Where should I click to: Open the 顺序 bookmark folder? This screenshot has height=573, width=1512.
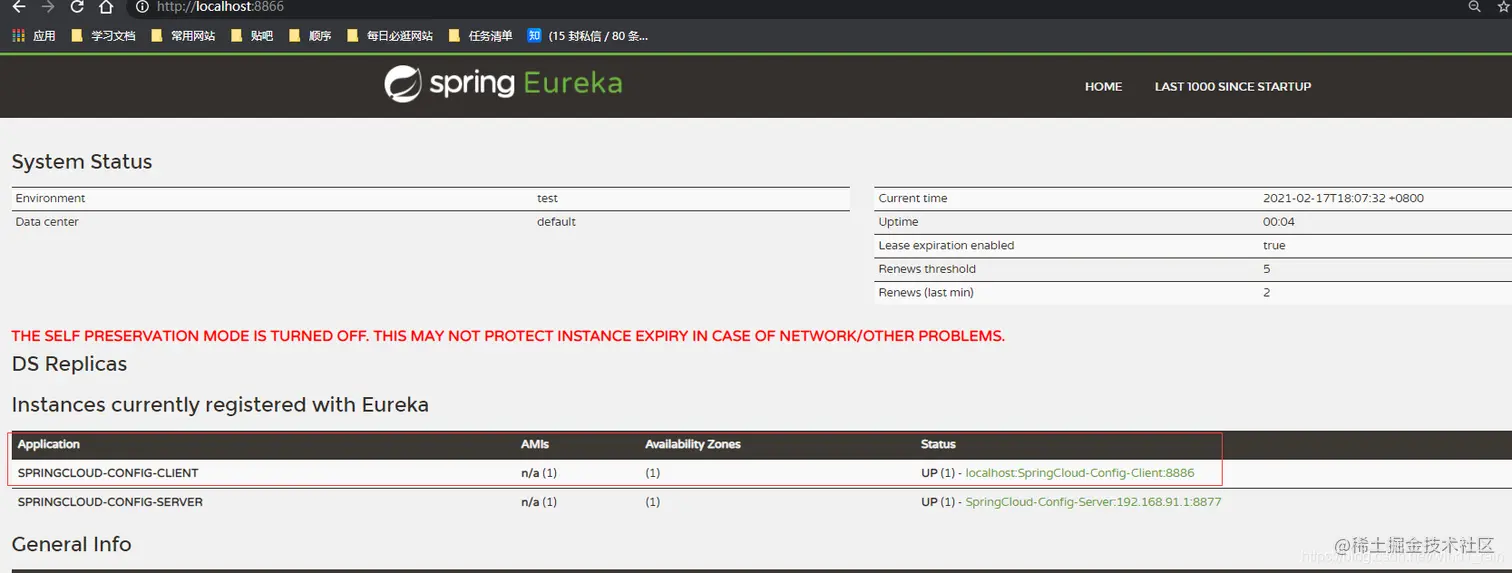pyautogui.click(x=310, y=36)
